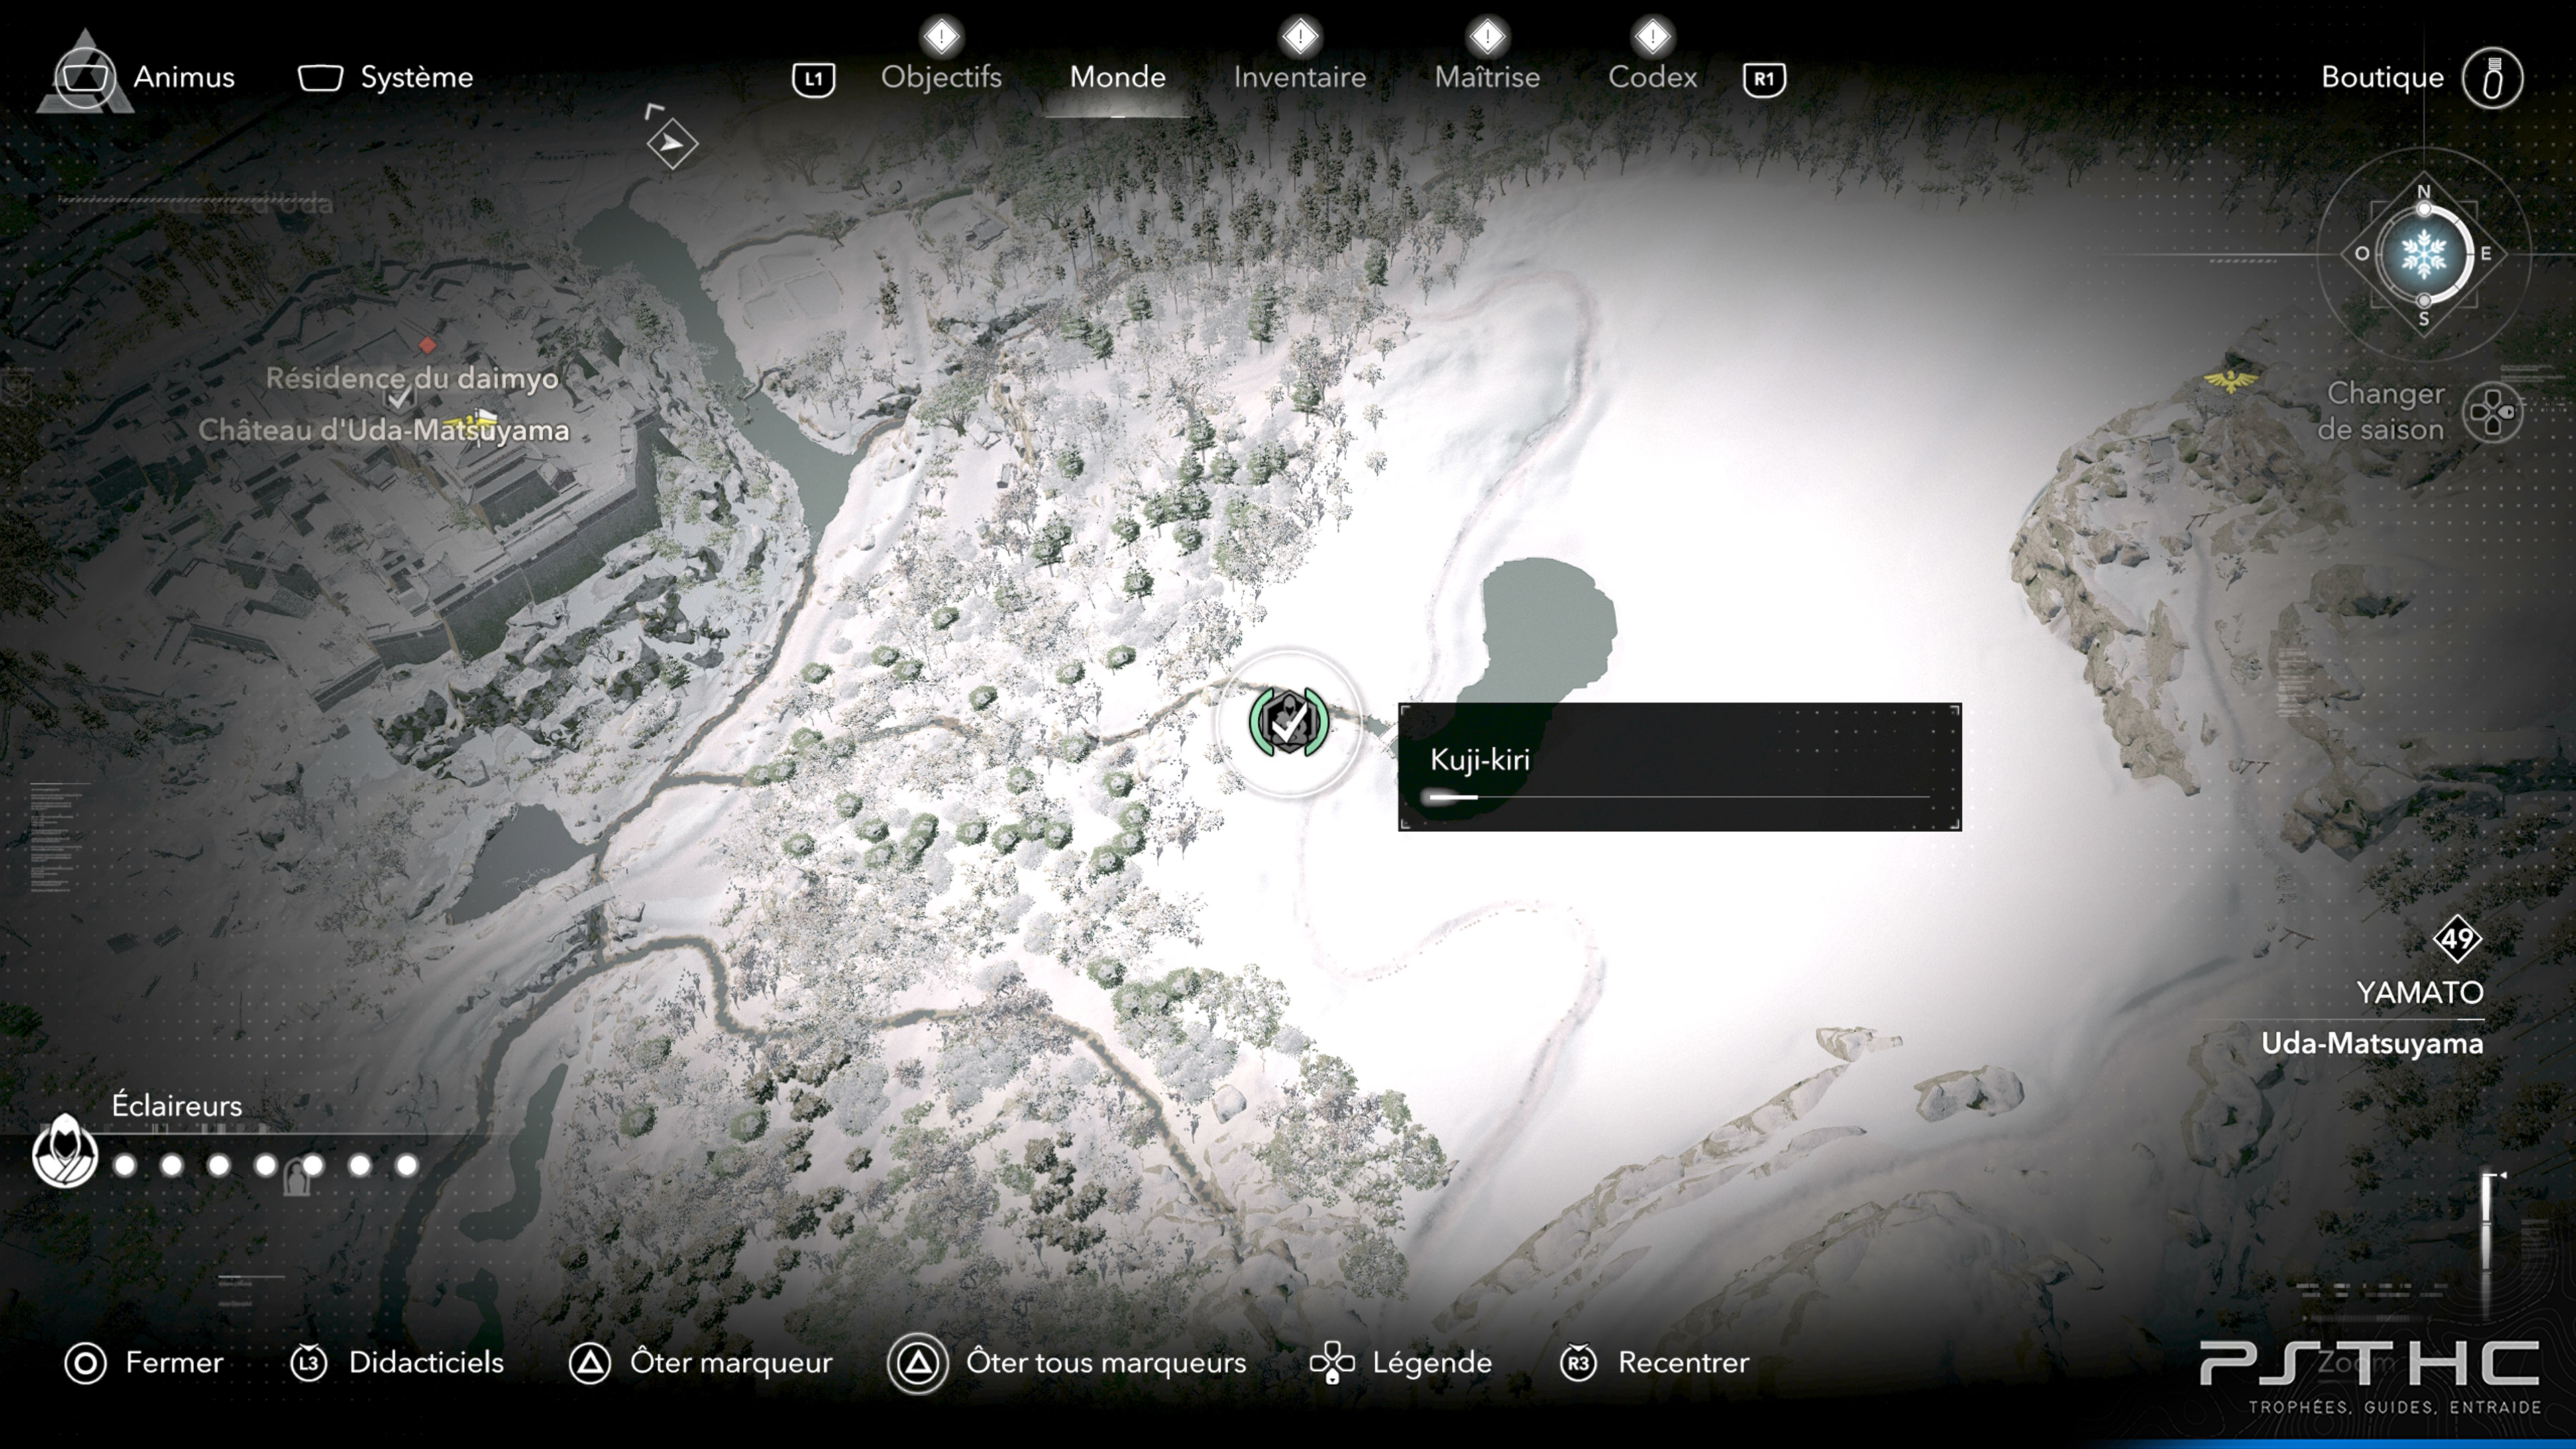Screen dimensions: 2576x1449
Task: Click the Maîtrise notification alert icon
Action: pos(1487,37)
